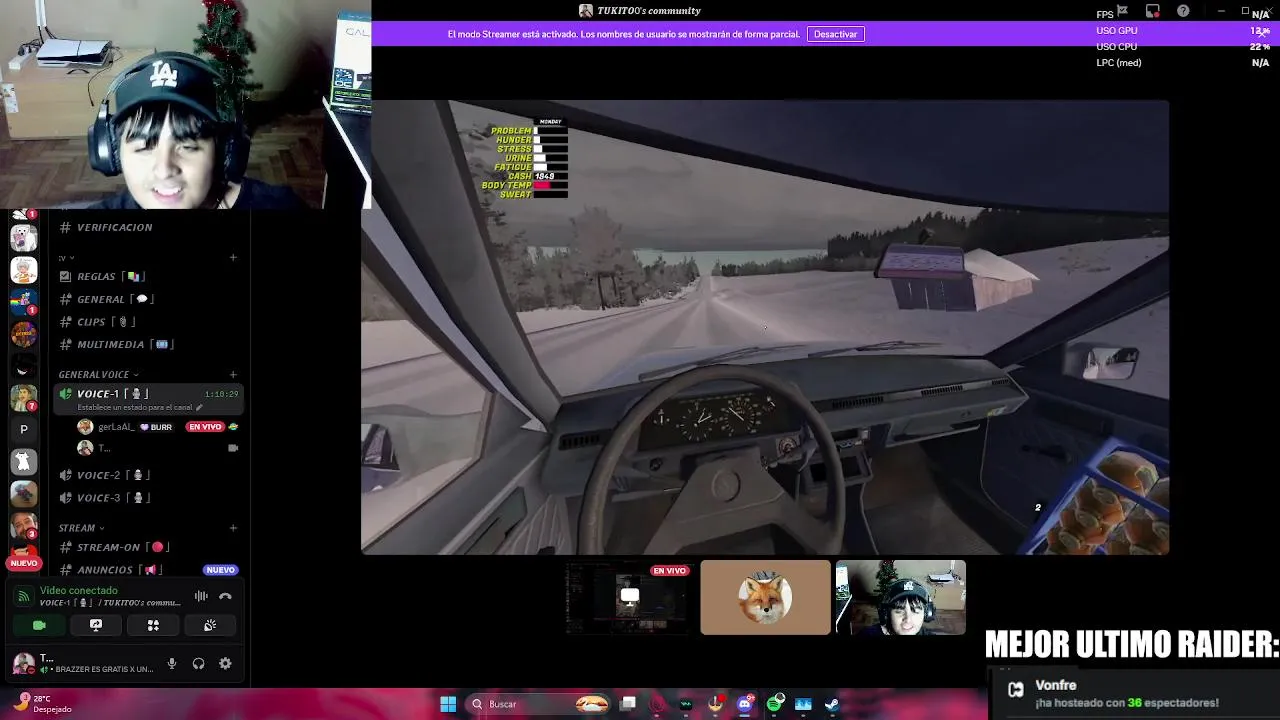Deafen with the headphones icon

[198, 663]
